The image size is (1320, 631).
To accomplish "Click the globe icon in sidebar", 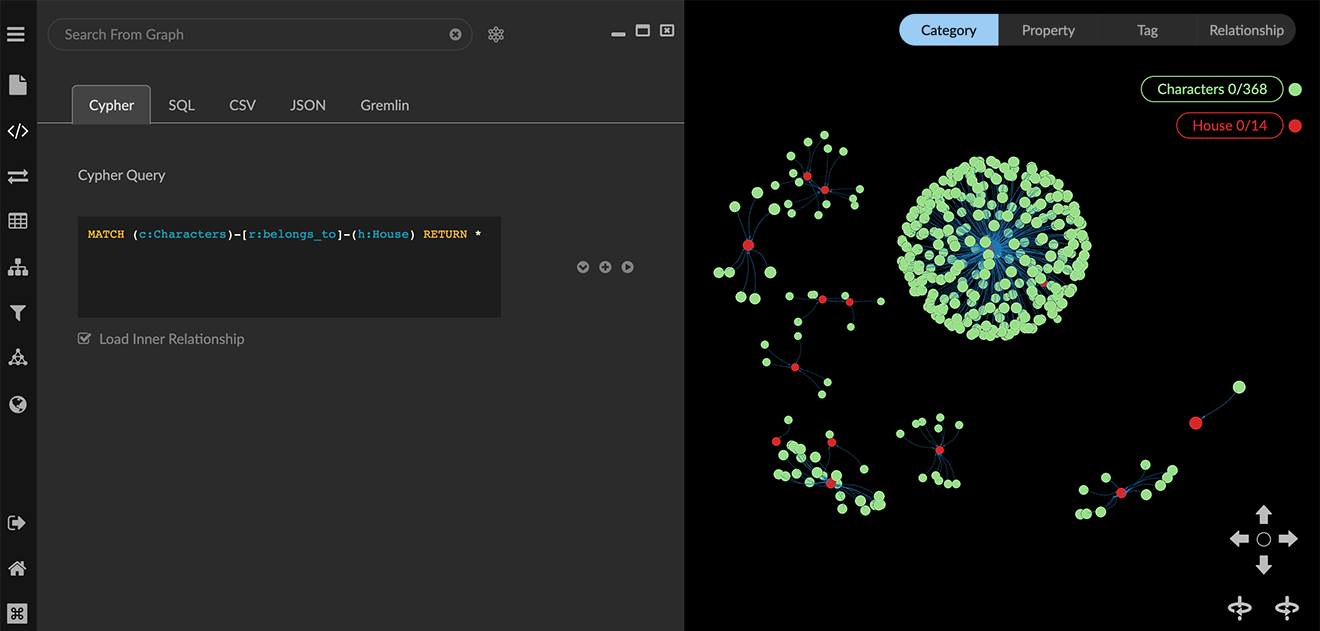I will pyautogui.click(x=17, y=405).
